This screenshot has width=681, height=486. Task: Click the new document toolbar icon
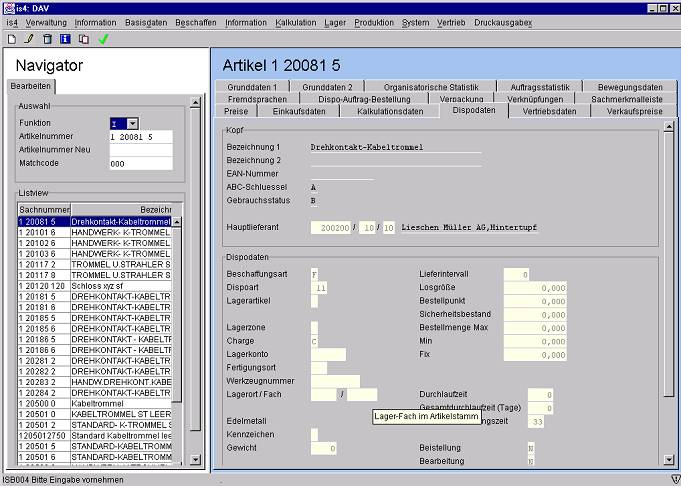coord(11,39)
